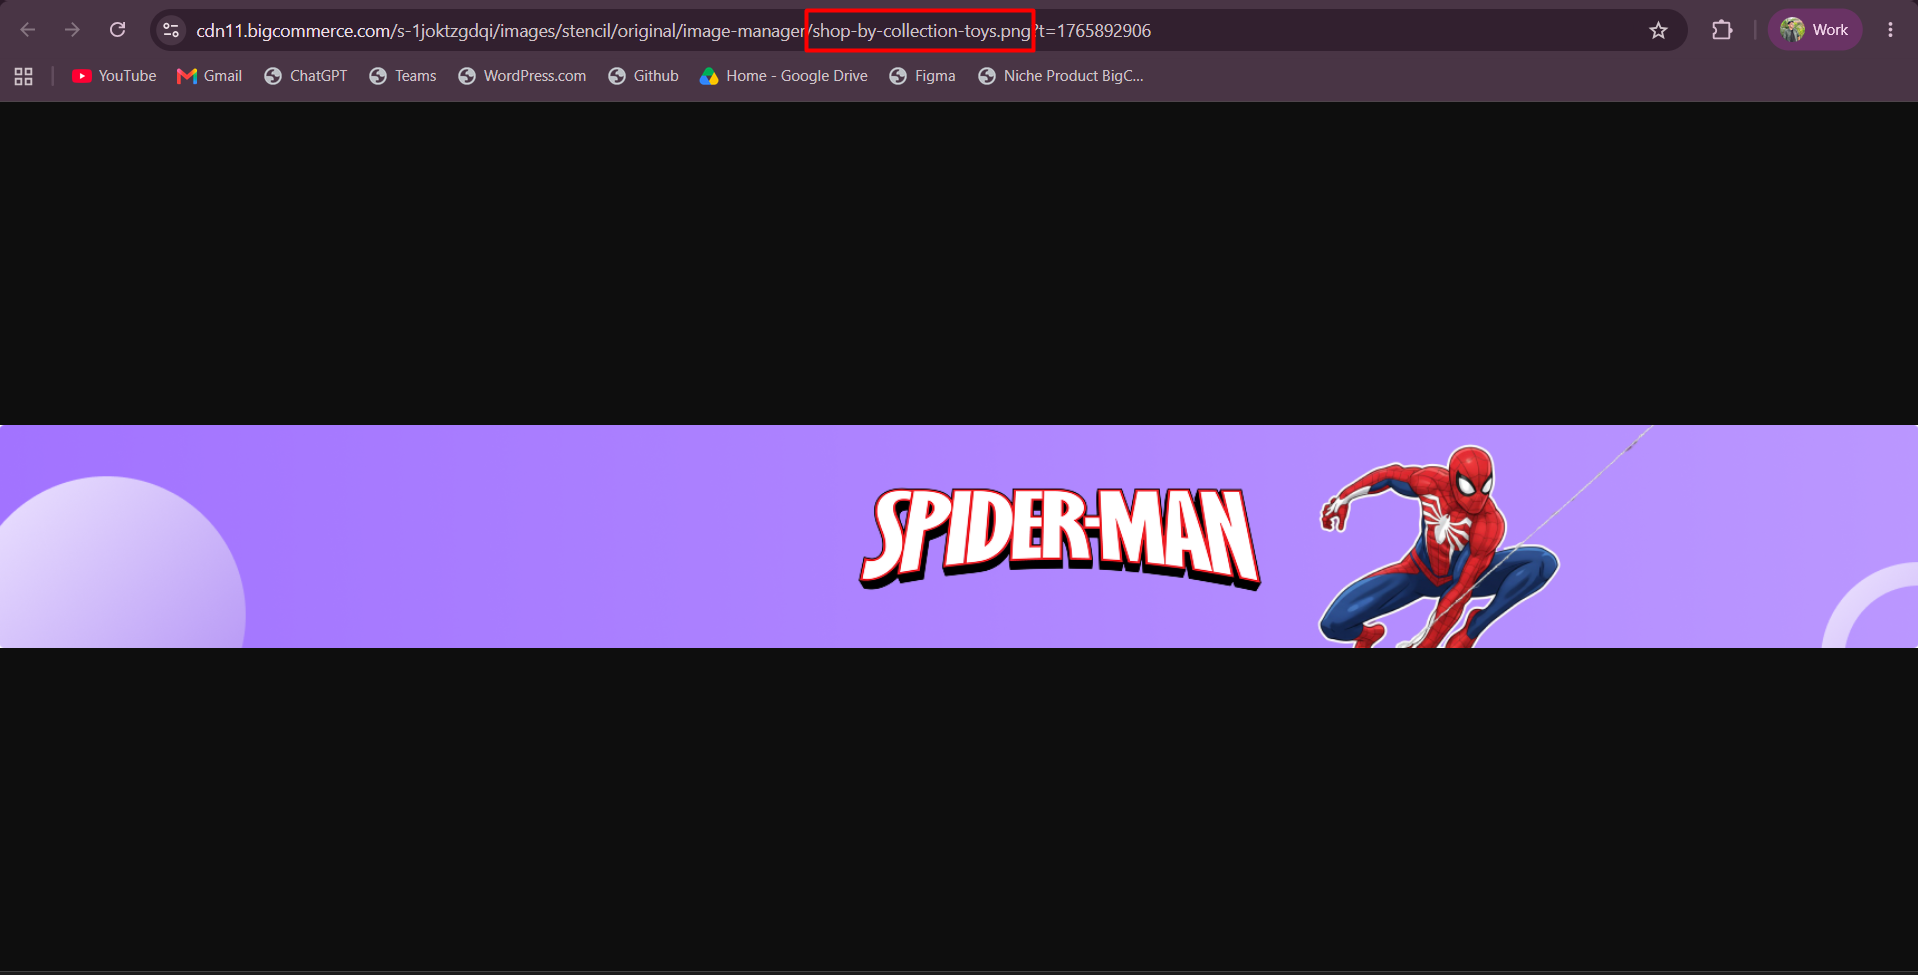Viewport: 1918px width, 975px height.
Task: Open the Figma bookmark
Action: coord(922,76)
